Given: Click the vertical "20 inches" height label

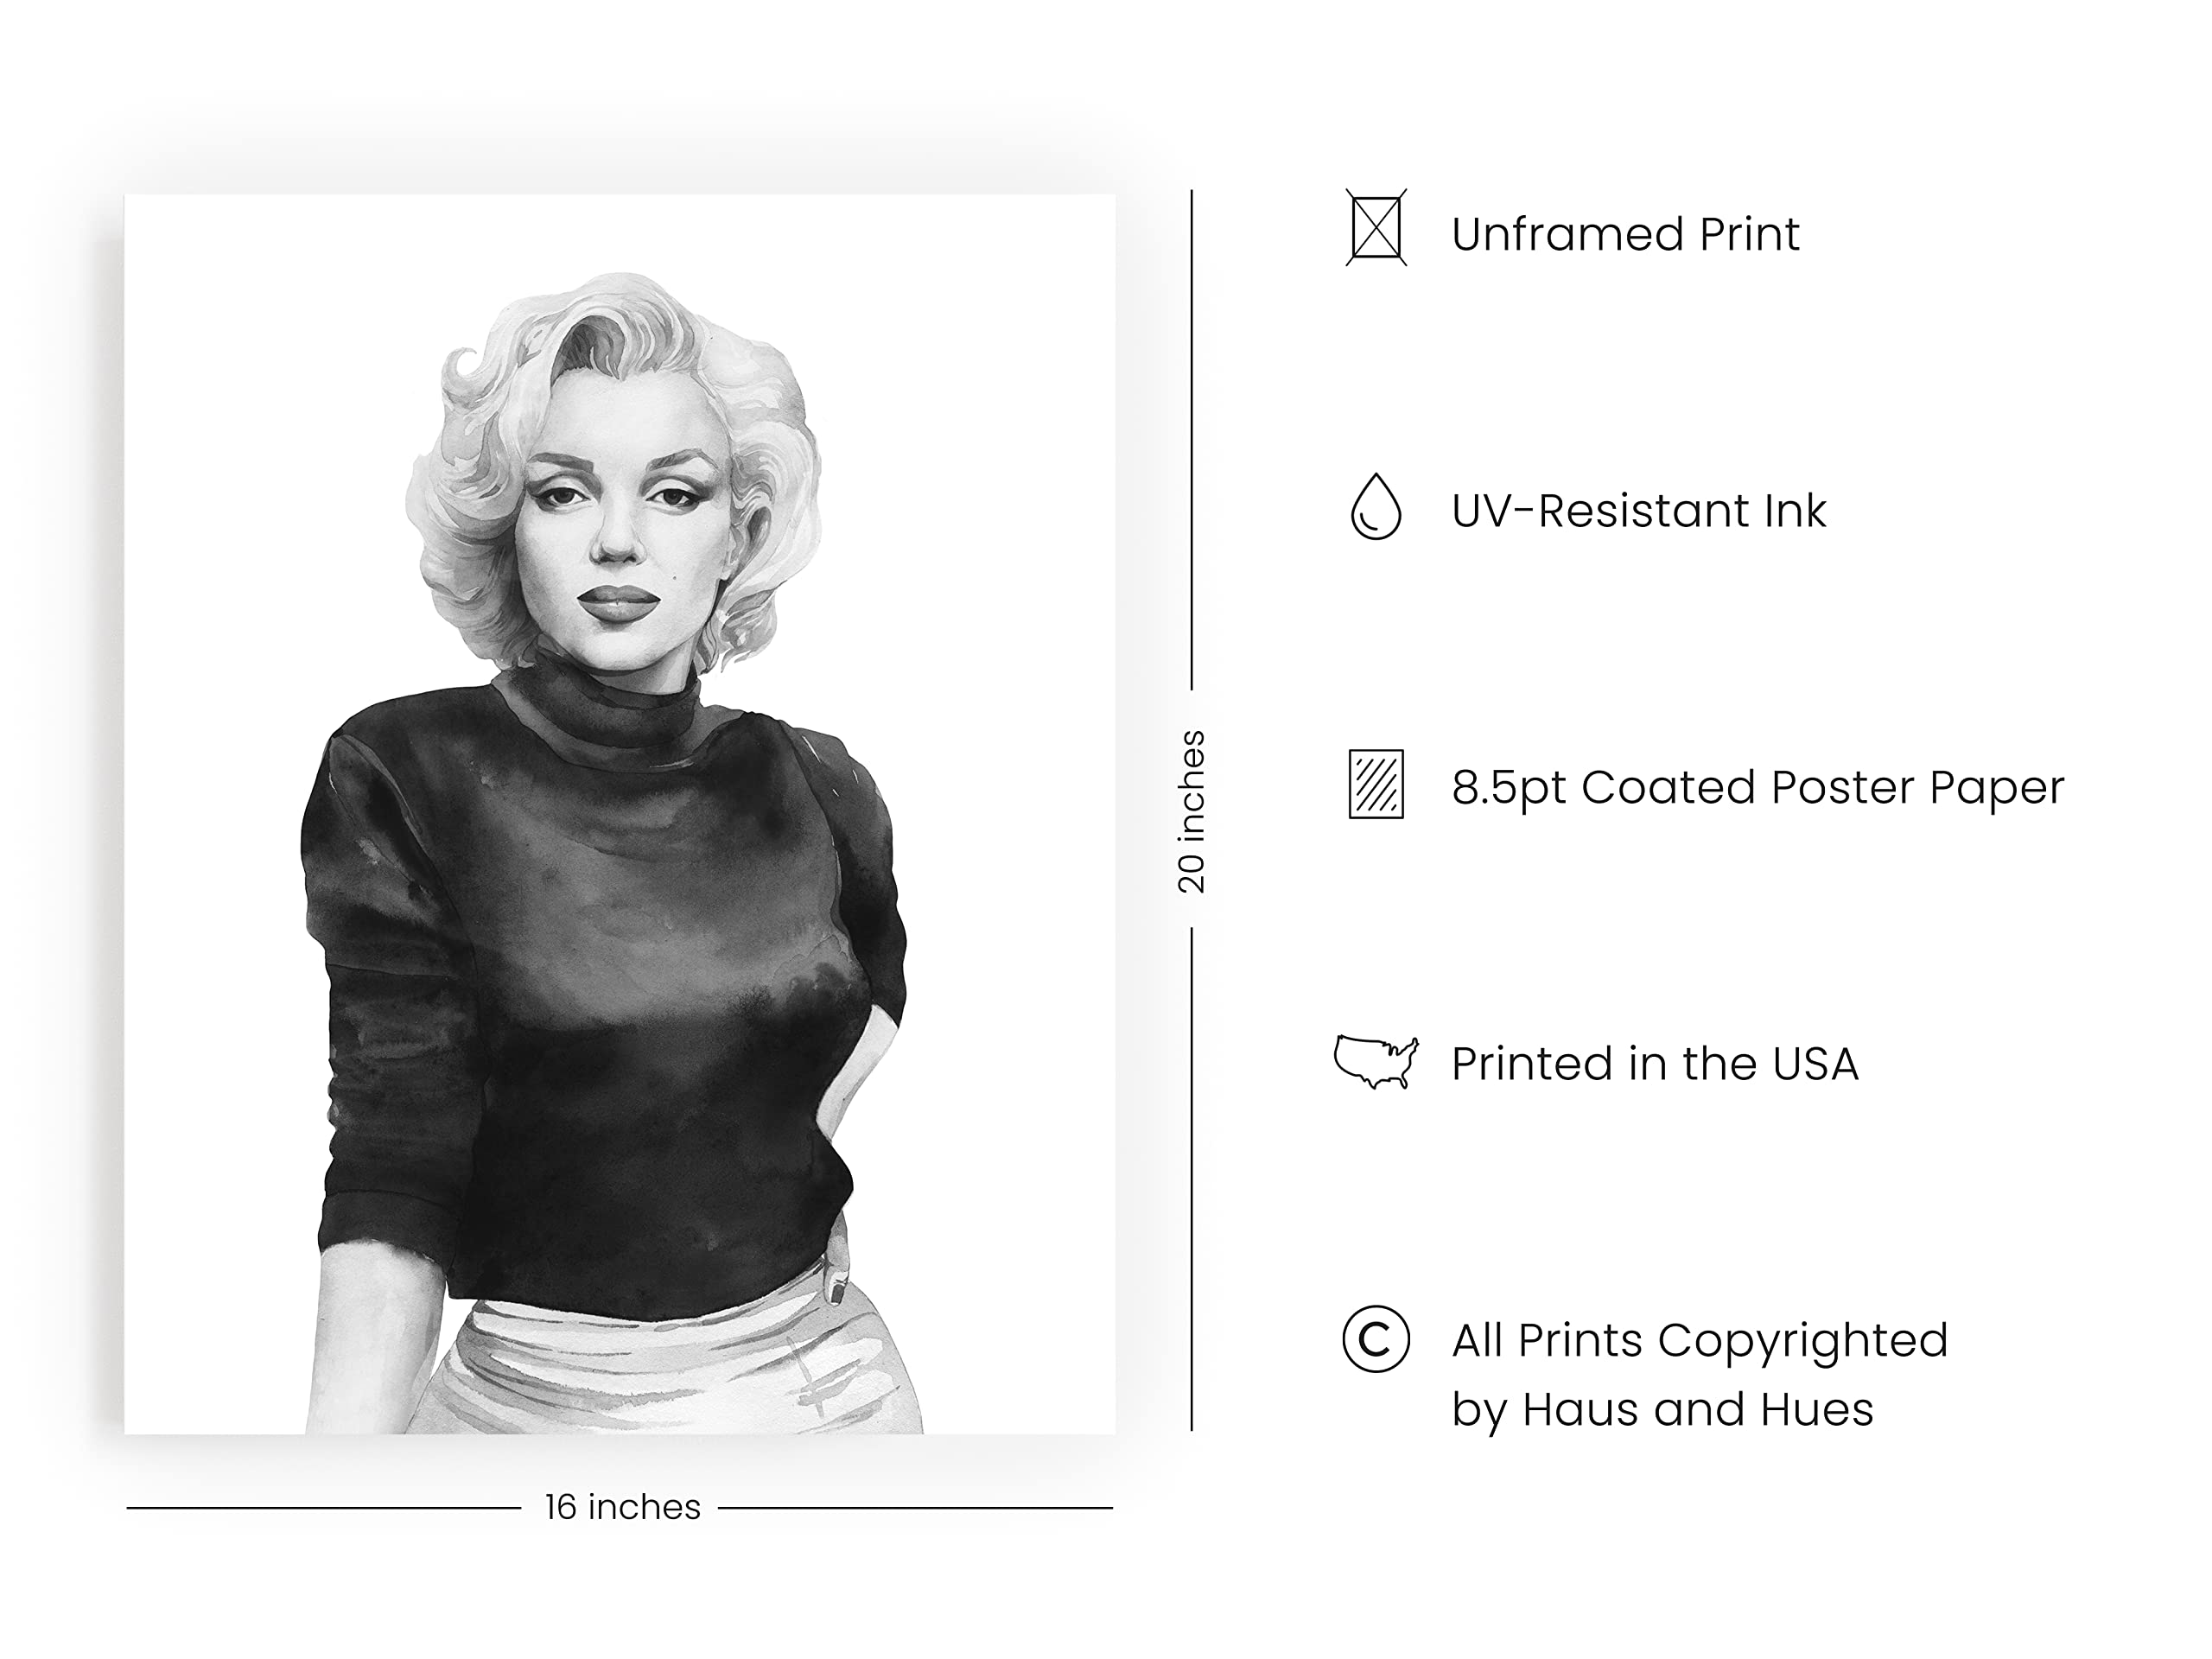Looking at the screenshot, I should coord(1191,811).
